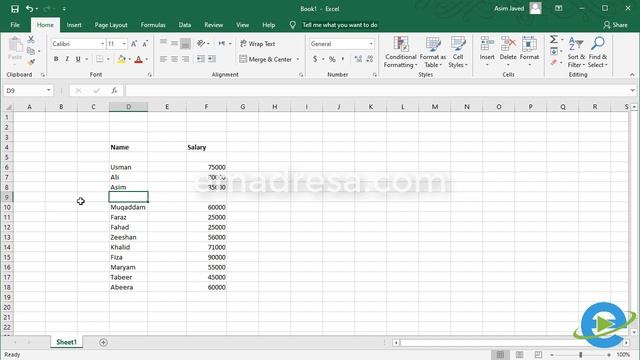Switch to the Data tab
Viewport: 640px width, 360px height.
(x=184, y=25)
